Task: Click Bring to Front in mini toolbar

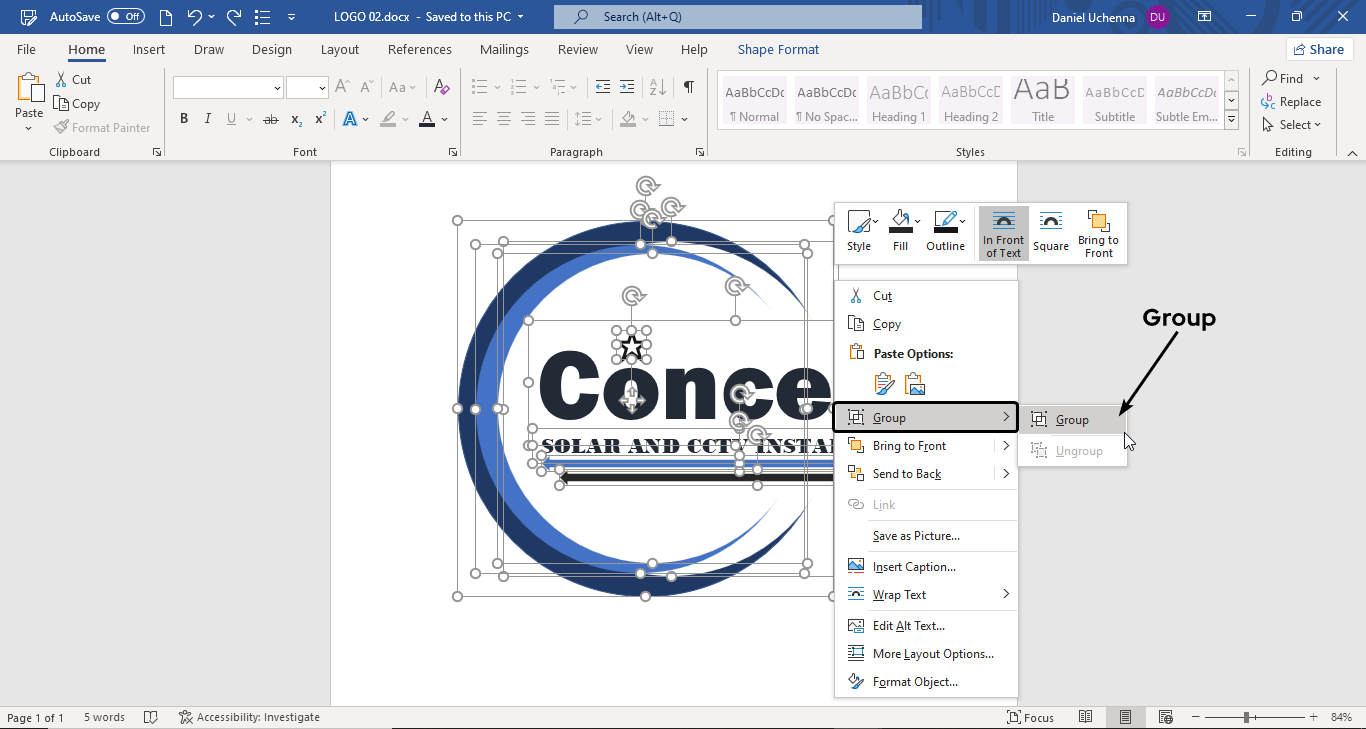Action: coord(1098,234)
